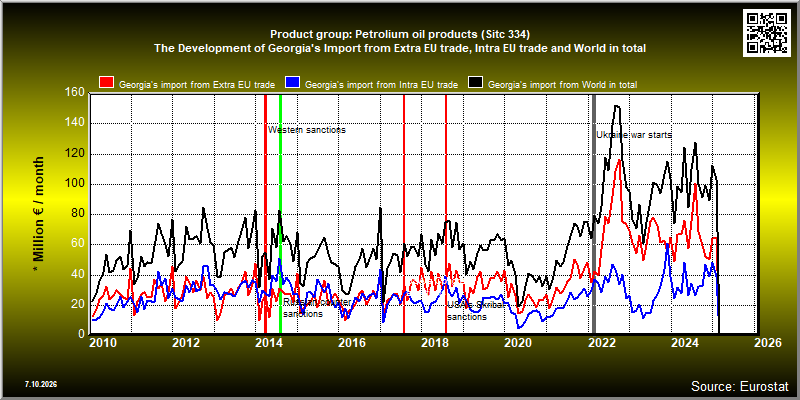Select legend text "Georgia's import from World in total"
800x400 pixels.
coord(563,85)
